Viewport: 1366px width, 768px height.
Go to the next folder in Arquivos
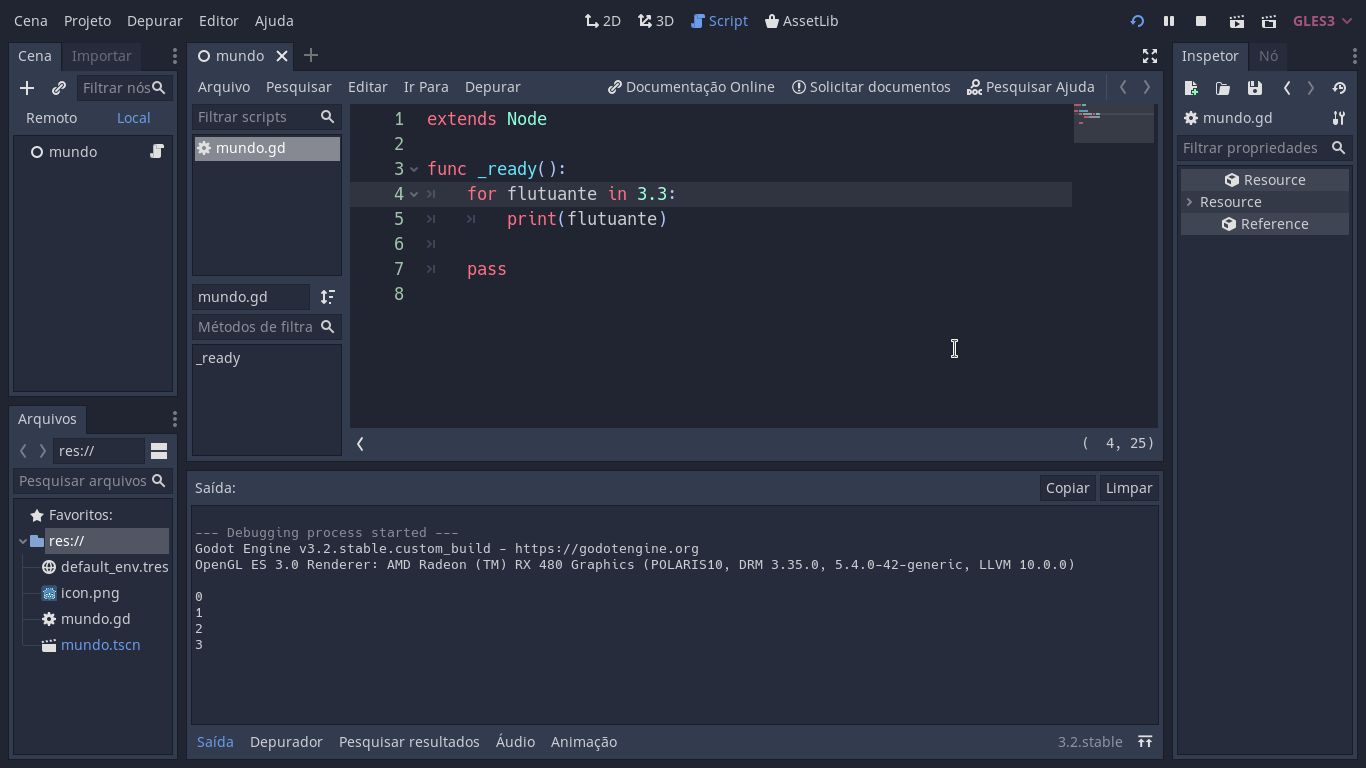pyautogui.click(x=43, y=451)
